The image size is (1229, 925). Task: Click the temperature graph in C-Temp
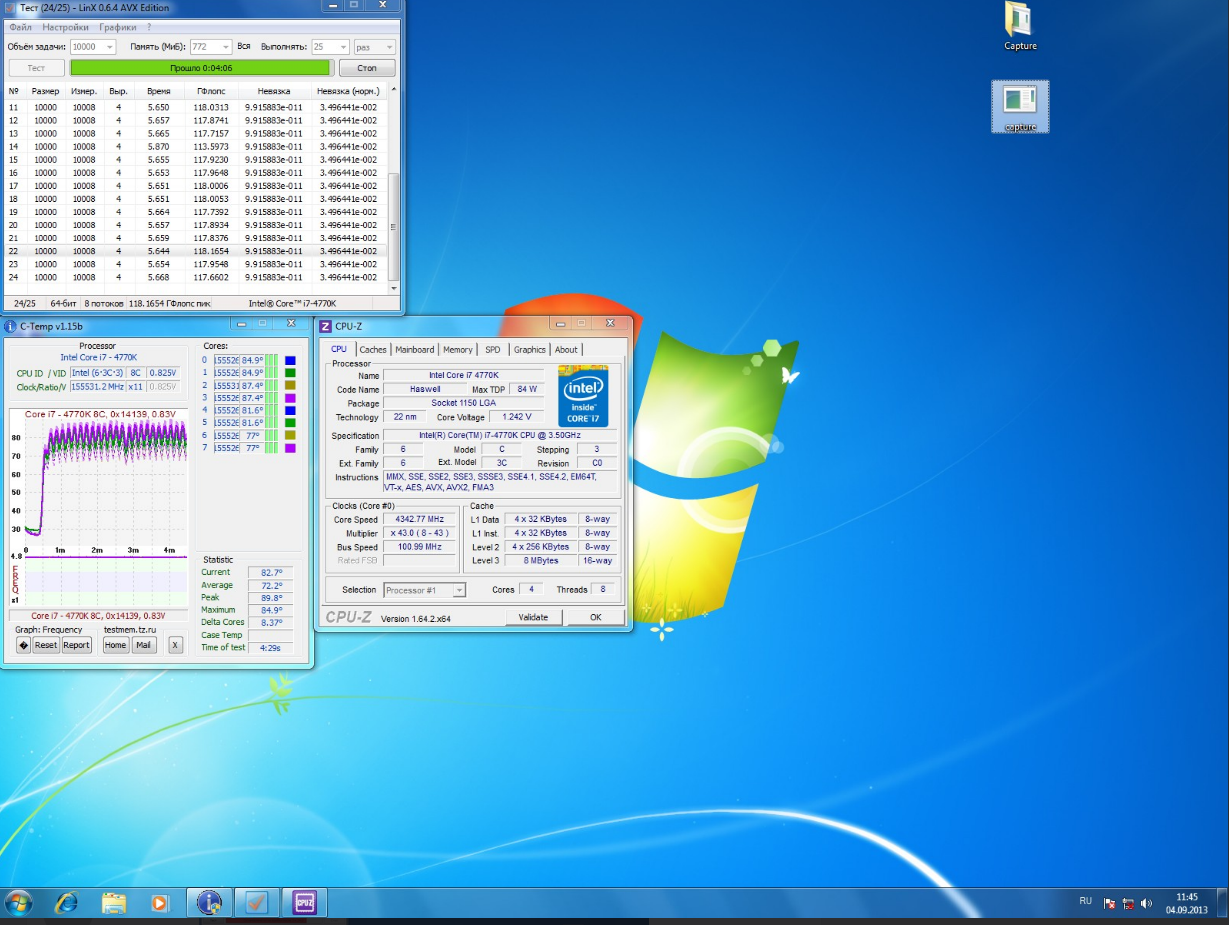click(x=98, y=482)
